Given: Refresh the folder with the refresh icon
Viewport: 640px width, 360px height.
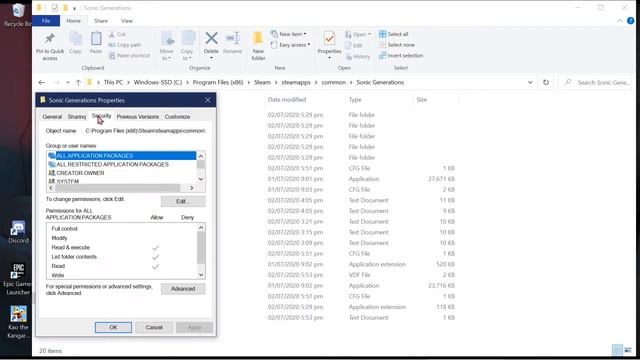Looking at the screenshot, I should pos(546,82).
